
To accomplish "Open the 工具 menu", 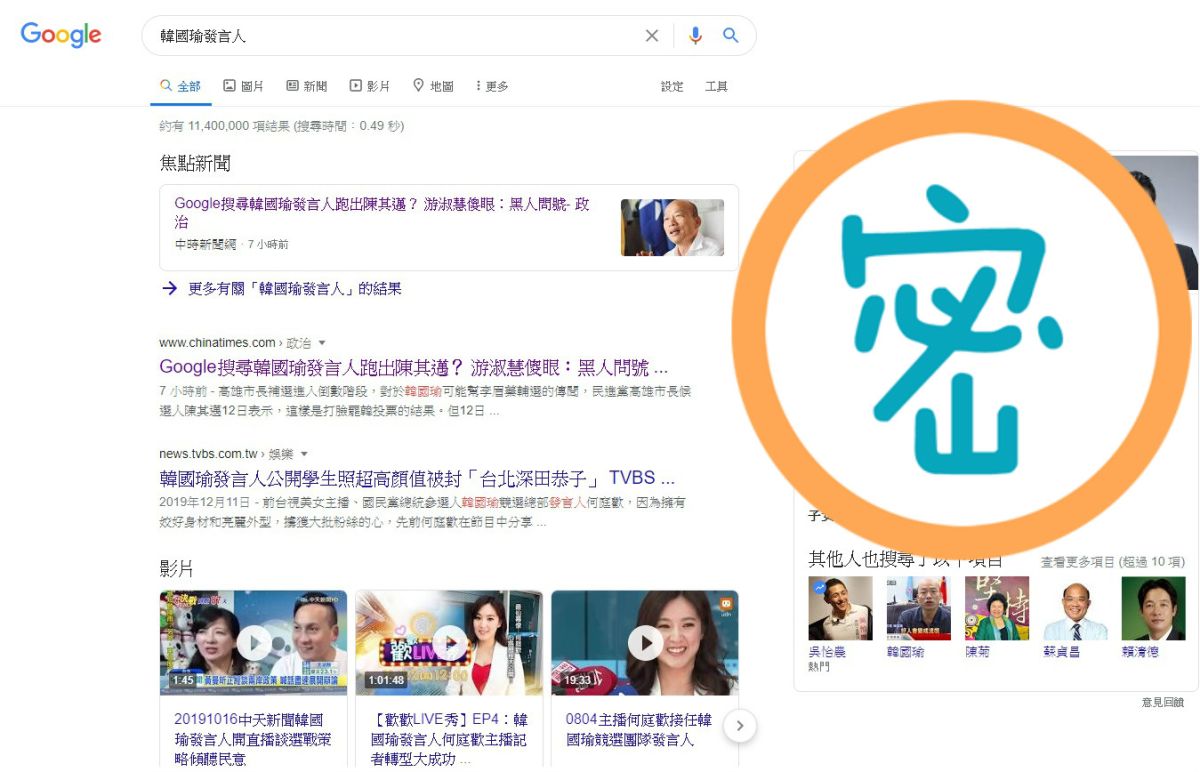I will point(716,87).
